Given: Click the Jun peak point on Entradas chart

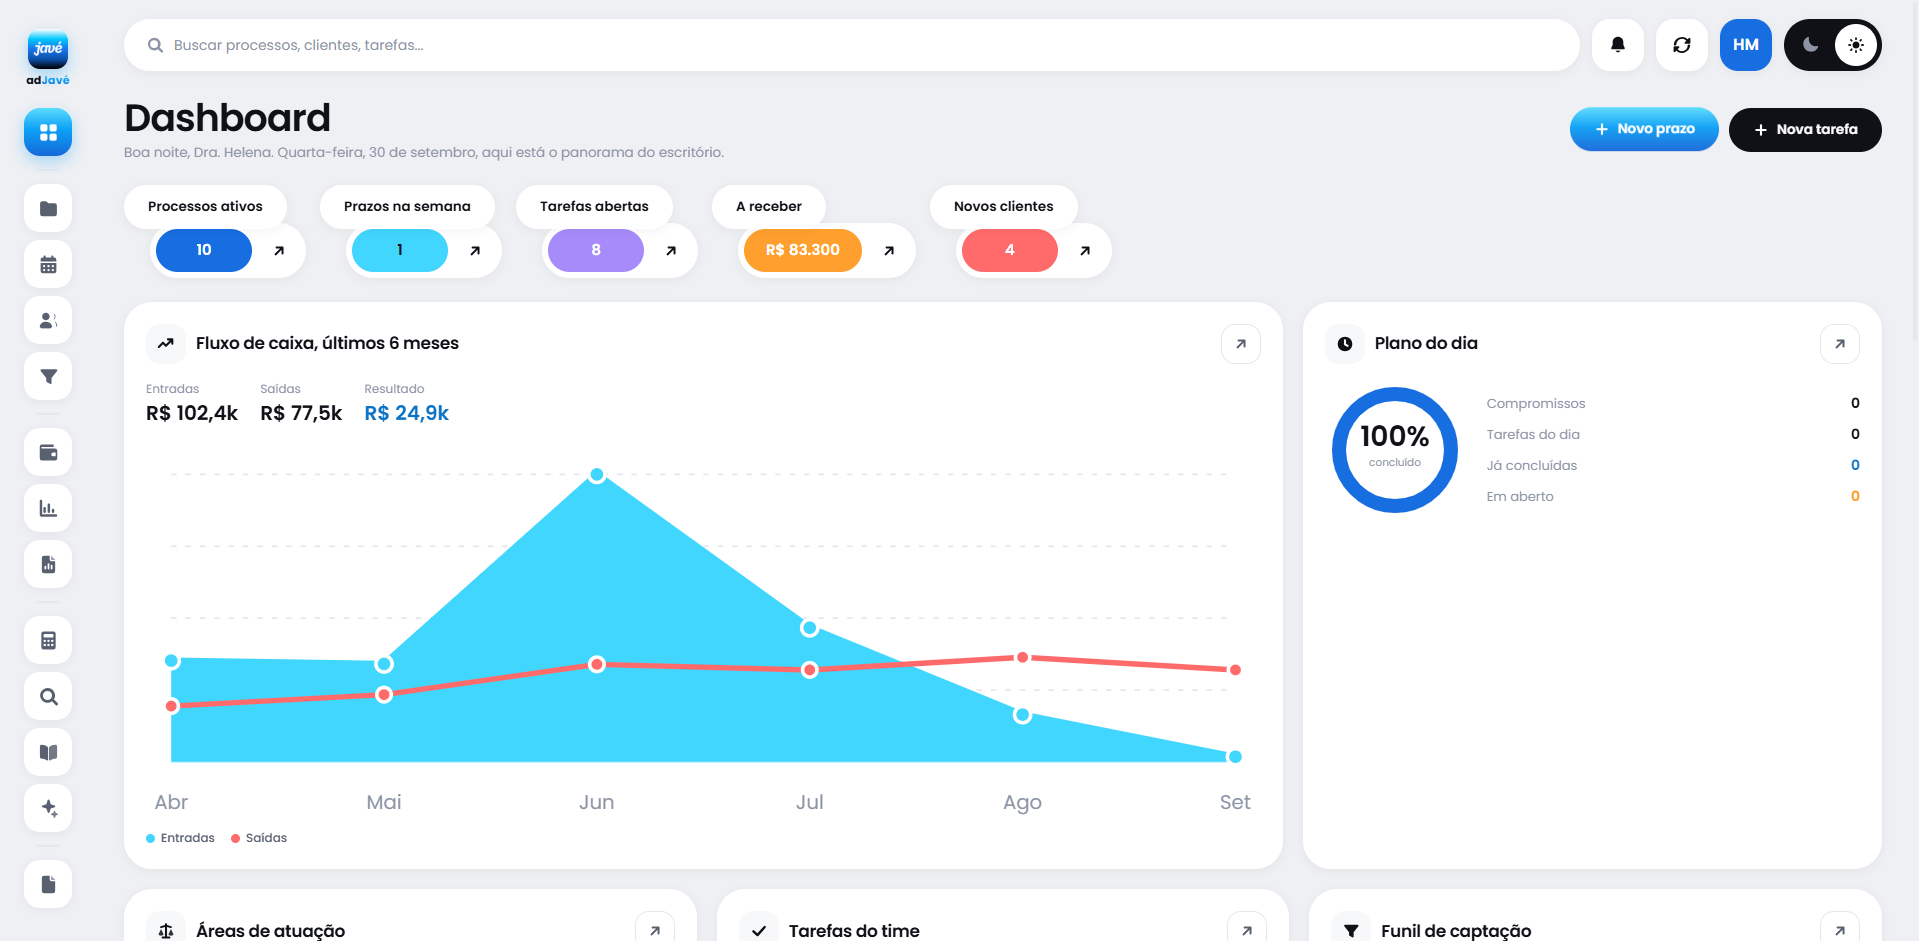Looking at the screenshot, I should point(597,475).
